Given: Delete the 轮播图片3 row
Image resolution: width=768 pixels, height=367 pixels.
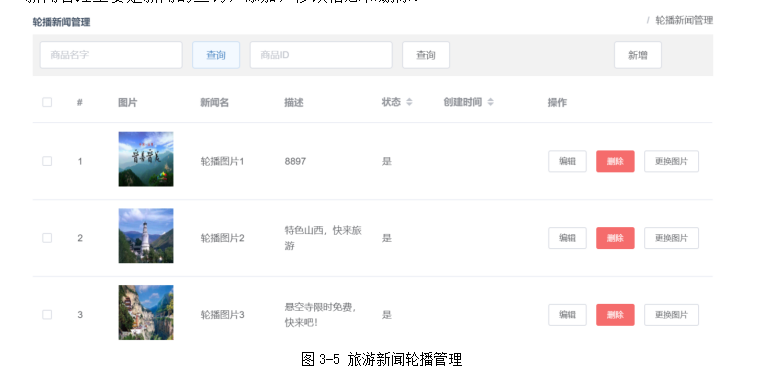Looking at the screenshot, I should [615, 315].
